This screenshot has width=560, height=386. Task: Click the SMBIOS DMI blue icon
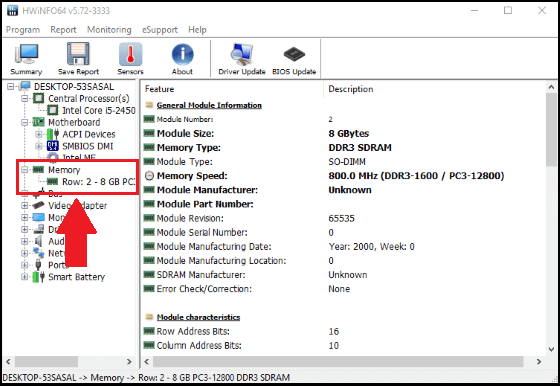tap(52, 146)
